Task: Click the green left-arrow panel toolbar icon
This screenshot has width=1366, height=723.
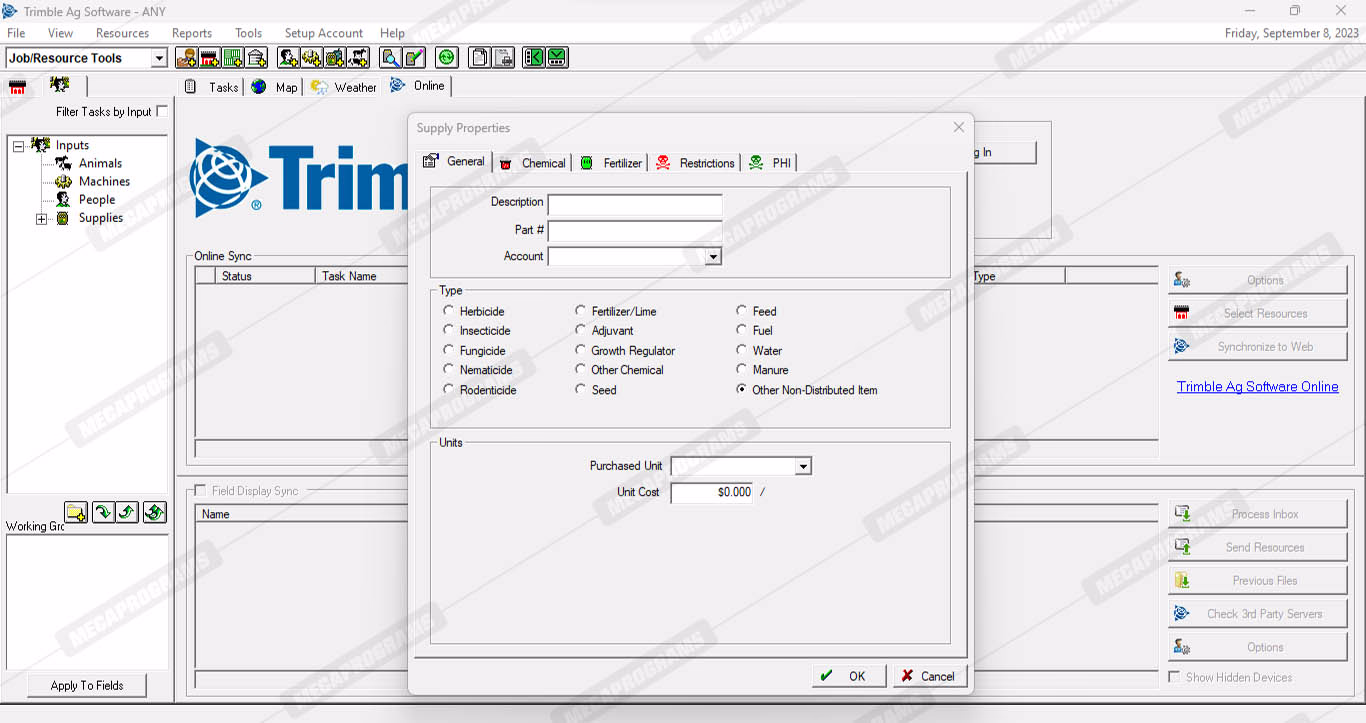Action: pyautogui.click(x=534, y=58)
